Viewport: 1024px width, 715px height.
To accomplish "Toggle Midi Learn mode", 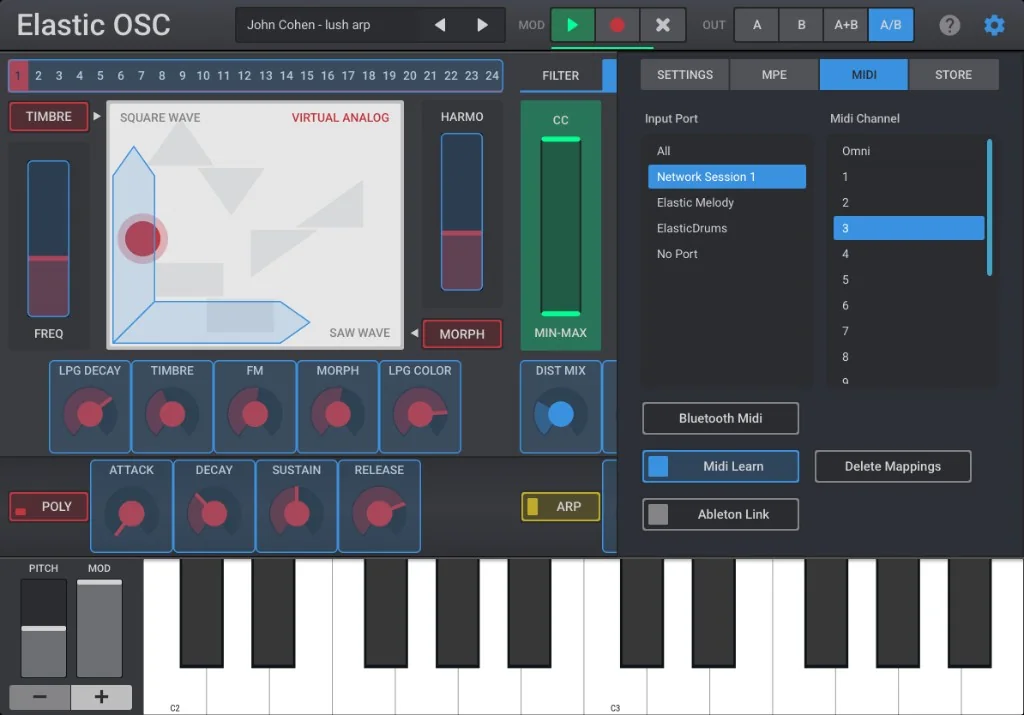I will pos(720,466).
